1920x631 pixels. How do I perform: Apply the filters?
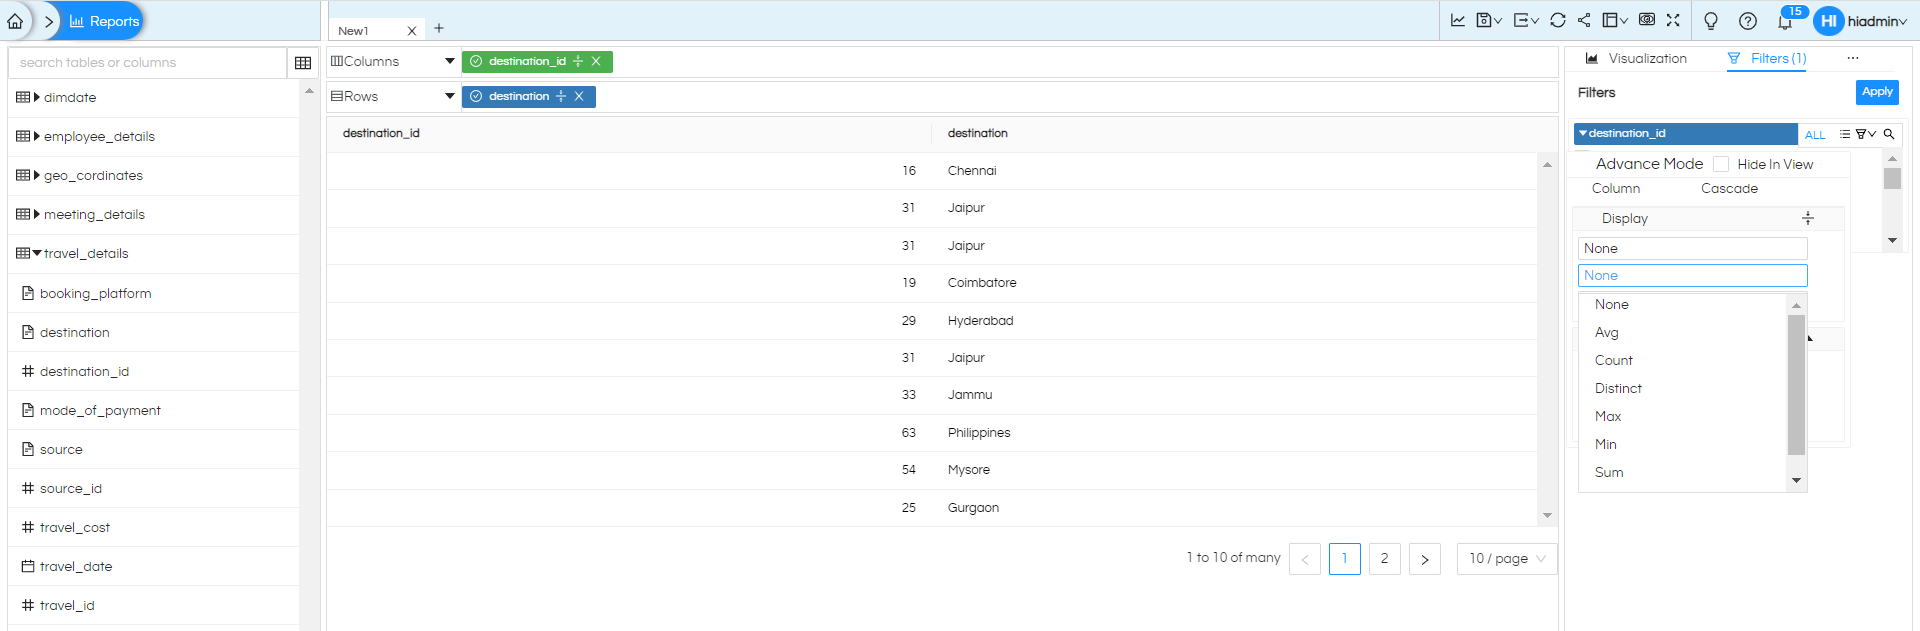point(1877,92)
